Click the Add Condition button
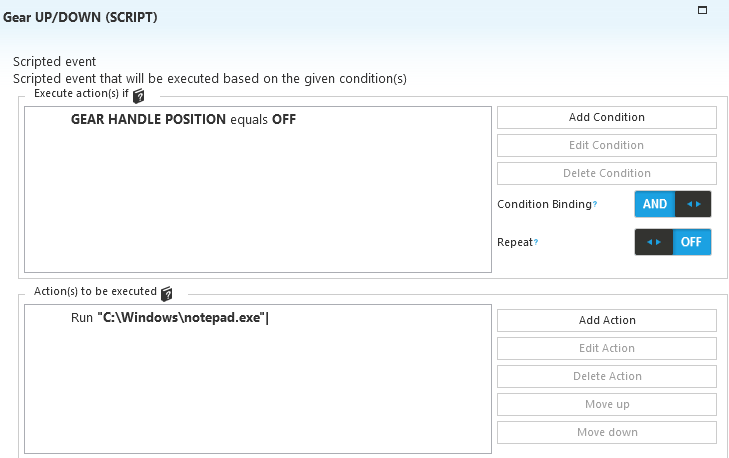This screenshot has height=458, width=729. 607,118
